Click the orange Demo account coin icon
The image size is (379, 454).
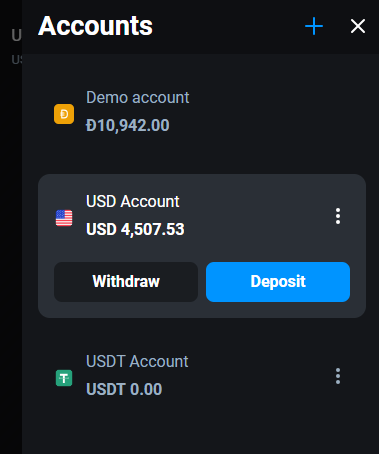tap(64, 114)
